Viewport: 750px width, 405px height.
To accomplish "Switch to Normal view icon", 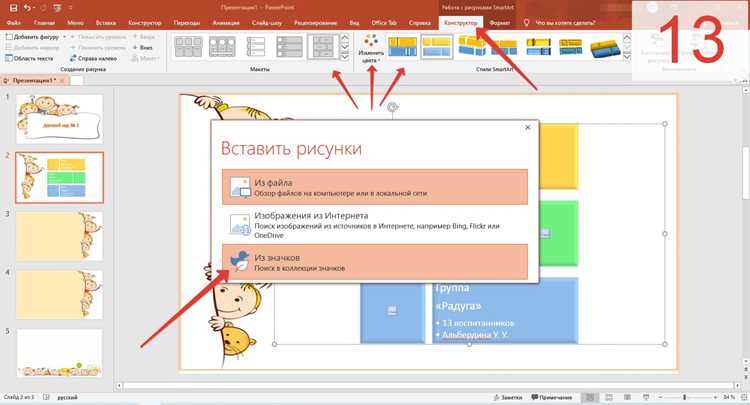I will coord(590,397).
